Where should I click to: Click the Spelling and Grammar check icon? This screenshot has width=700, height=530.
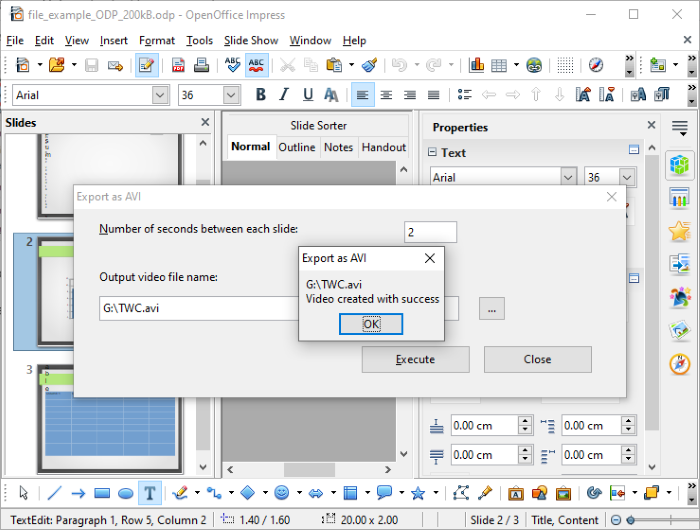(232, 65)
